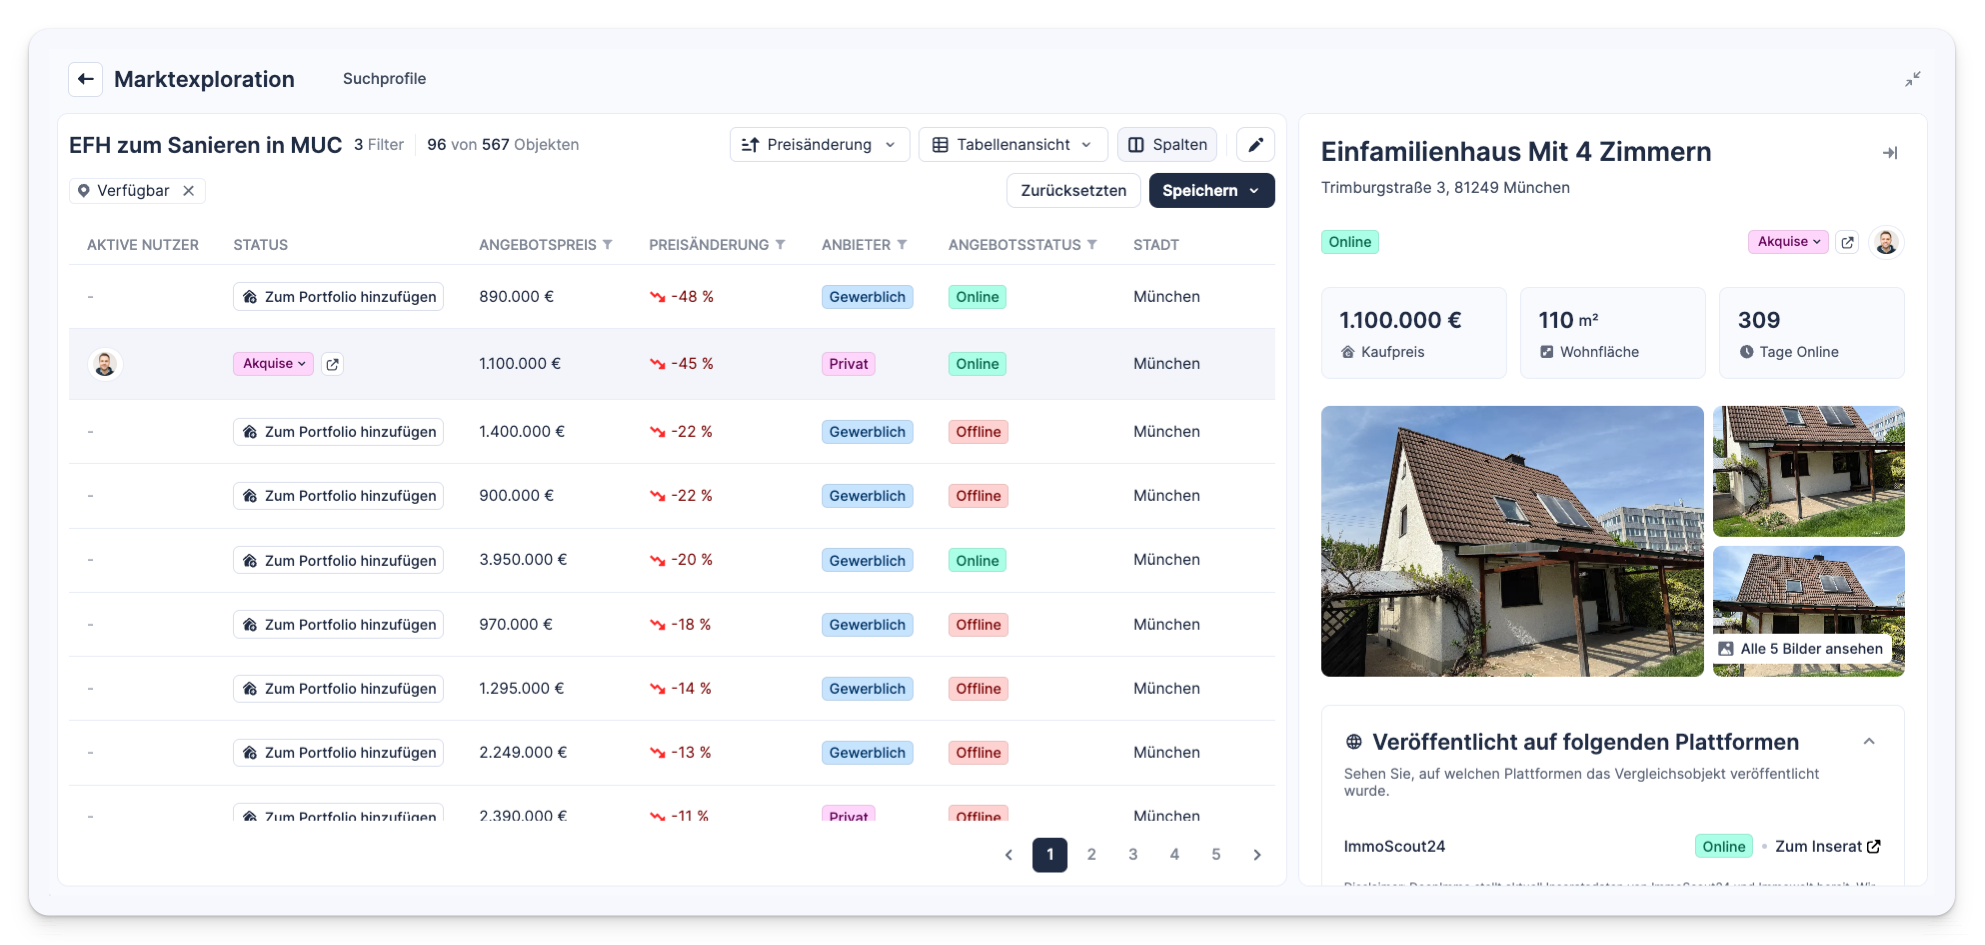Edit the search profile with the pencil icon
Viewport: 1985px width, 945px height.
point(1255,144)
